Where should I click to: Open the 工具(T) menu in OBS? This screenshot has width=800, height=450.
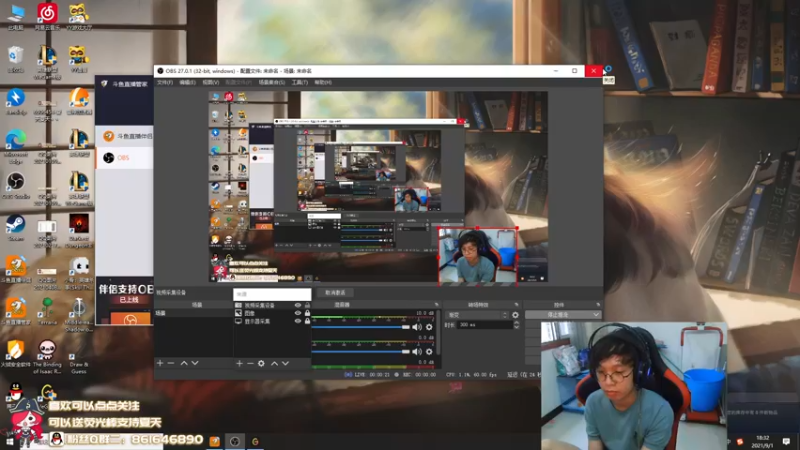tap(299, 82)
